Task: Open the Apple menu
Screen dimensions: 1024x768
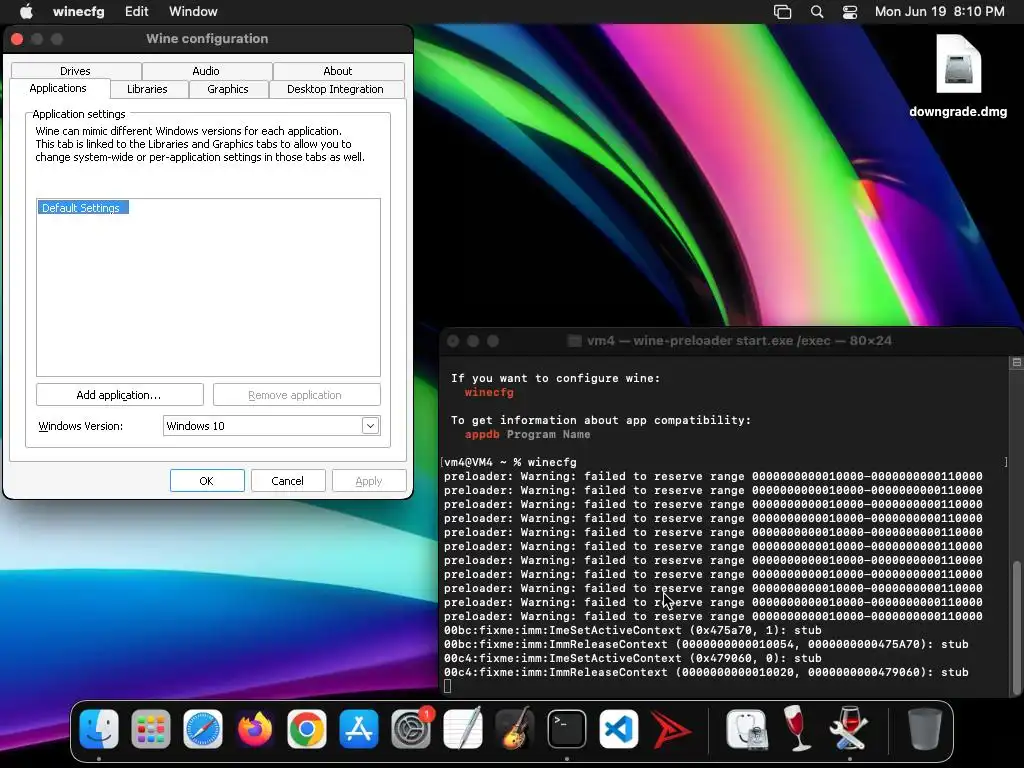Action: 26,11
